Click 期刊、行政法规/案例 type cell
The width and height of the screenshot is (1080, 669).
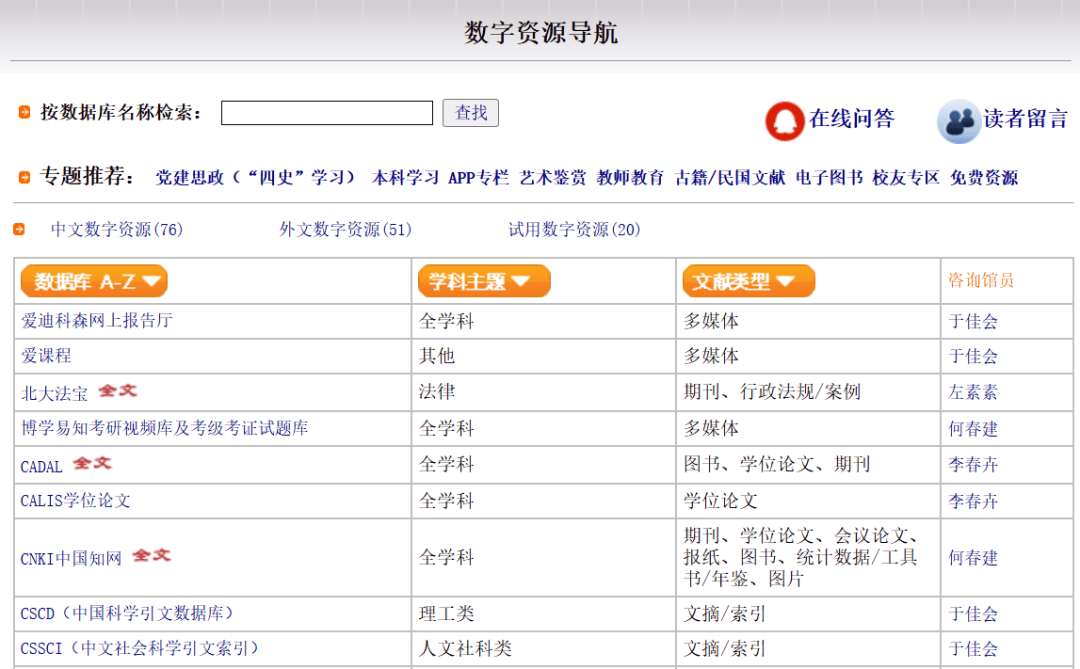(772, 391)
